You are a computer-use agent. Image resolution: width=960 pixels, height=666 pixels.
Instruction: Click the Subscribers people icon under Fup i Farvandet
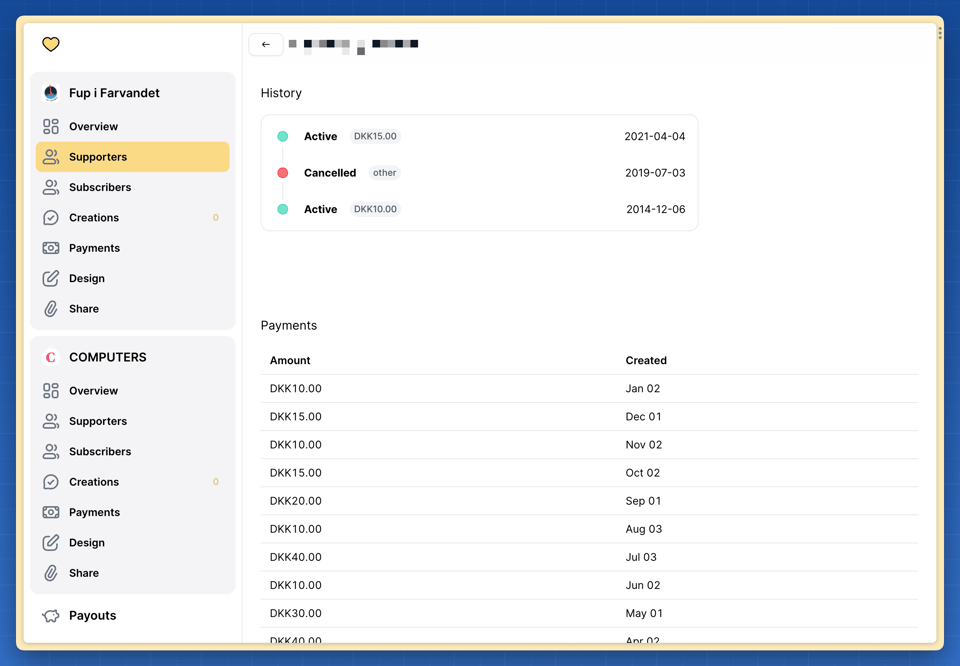[51, 187]
